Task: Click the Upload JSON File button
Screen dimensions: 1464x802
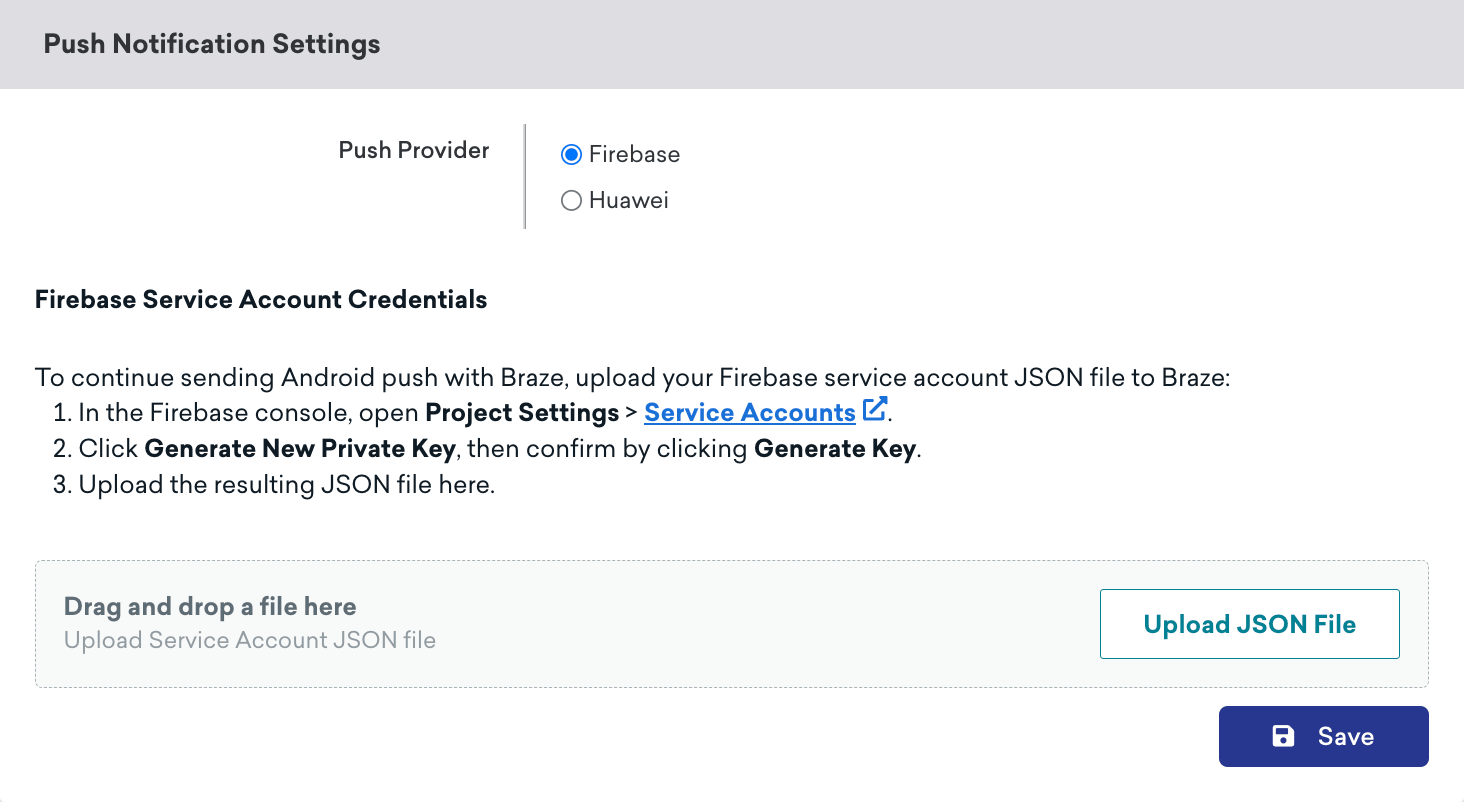Action: [1249, 623]
